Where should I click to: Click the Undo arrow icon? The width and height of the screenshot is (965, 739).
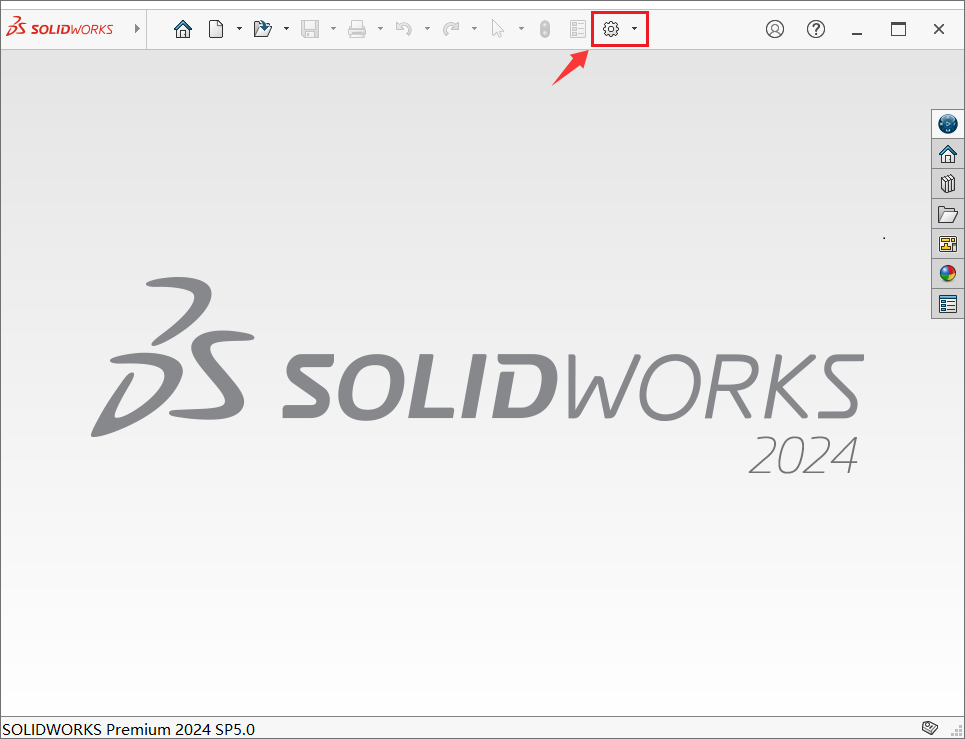tap(404, 29)
